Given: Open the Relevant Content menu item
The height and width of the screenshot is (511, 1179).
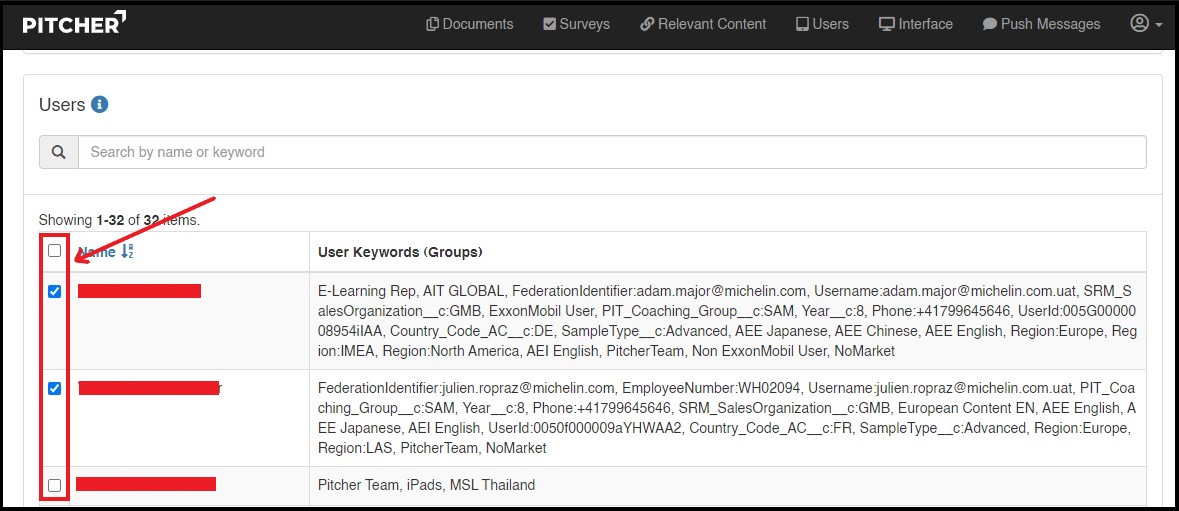Looking at the screenshot, I should pyautogui.click(x=703, y=24).
